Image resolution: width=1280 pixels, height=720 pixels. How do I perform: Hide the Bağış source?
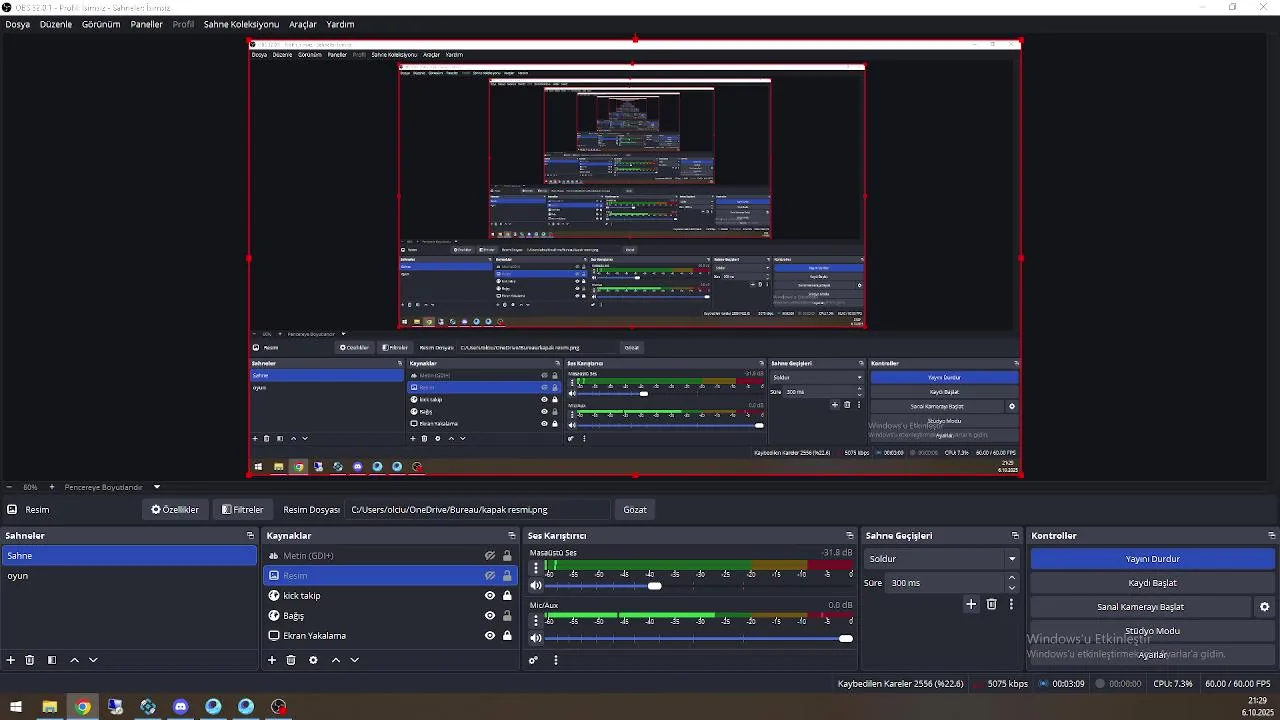(x=490, y=616)
